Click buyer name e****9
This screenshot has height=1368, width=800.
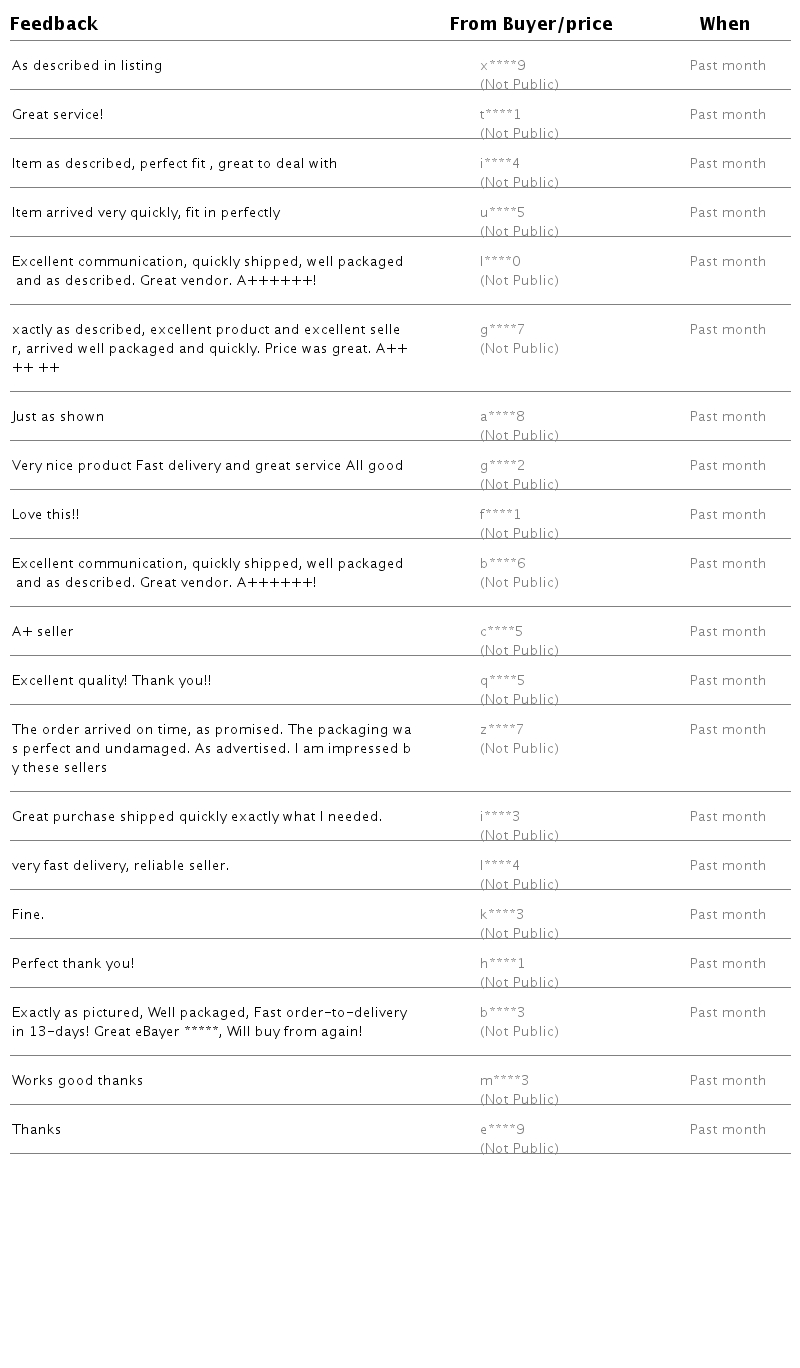point(502,1130)
